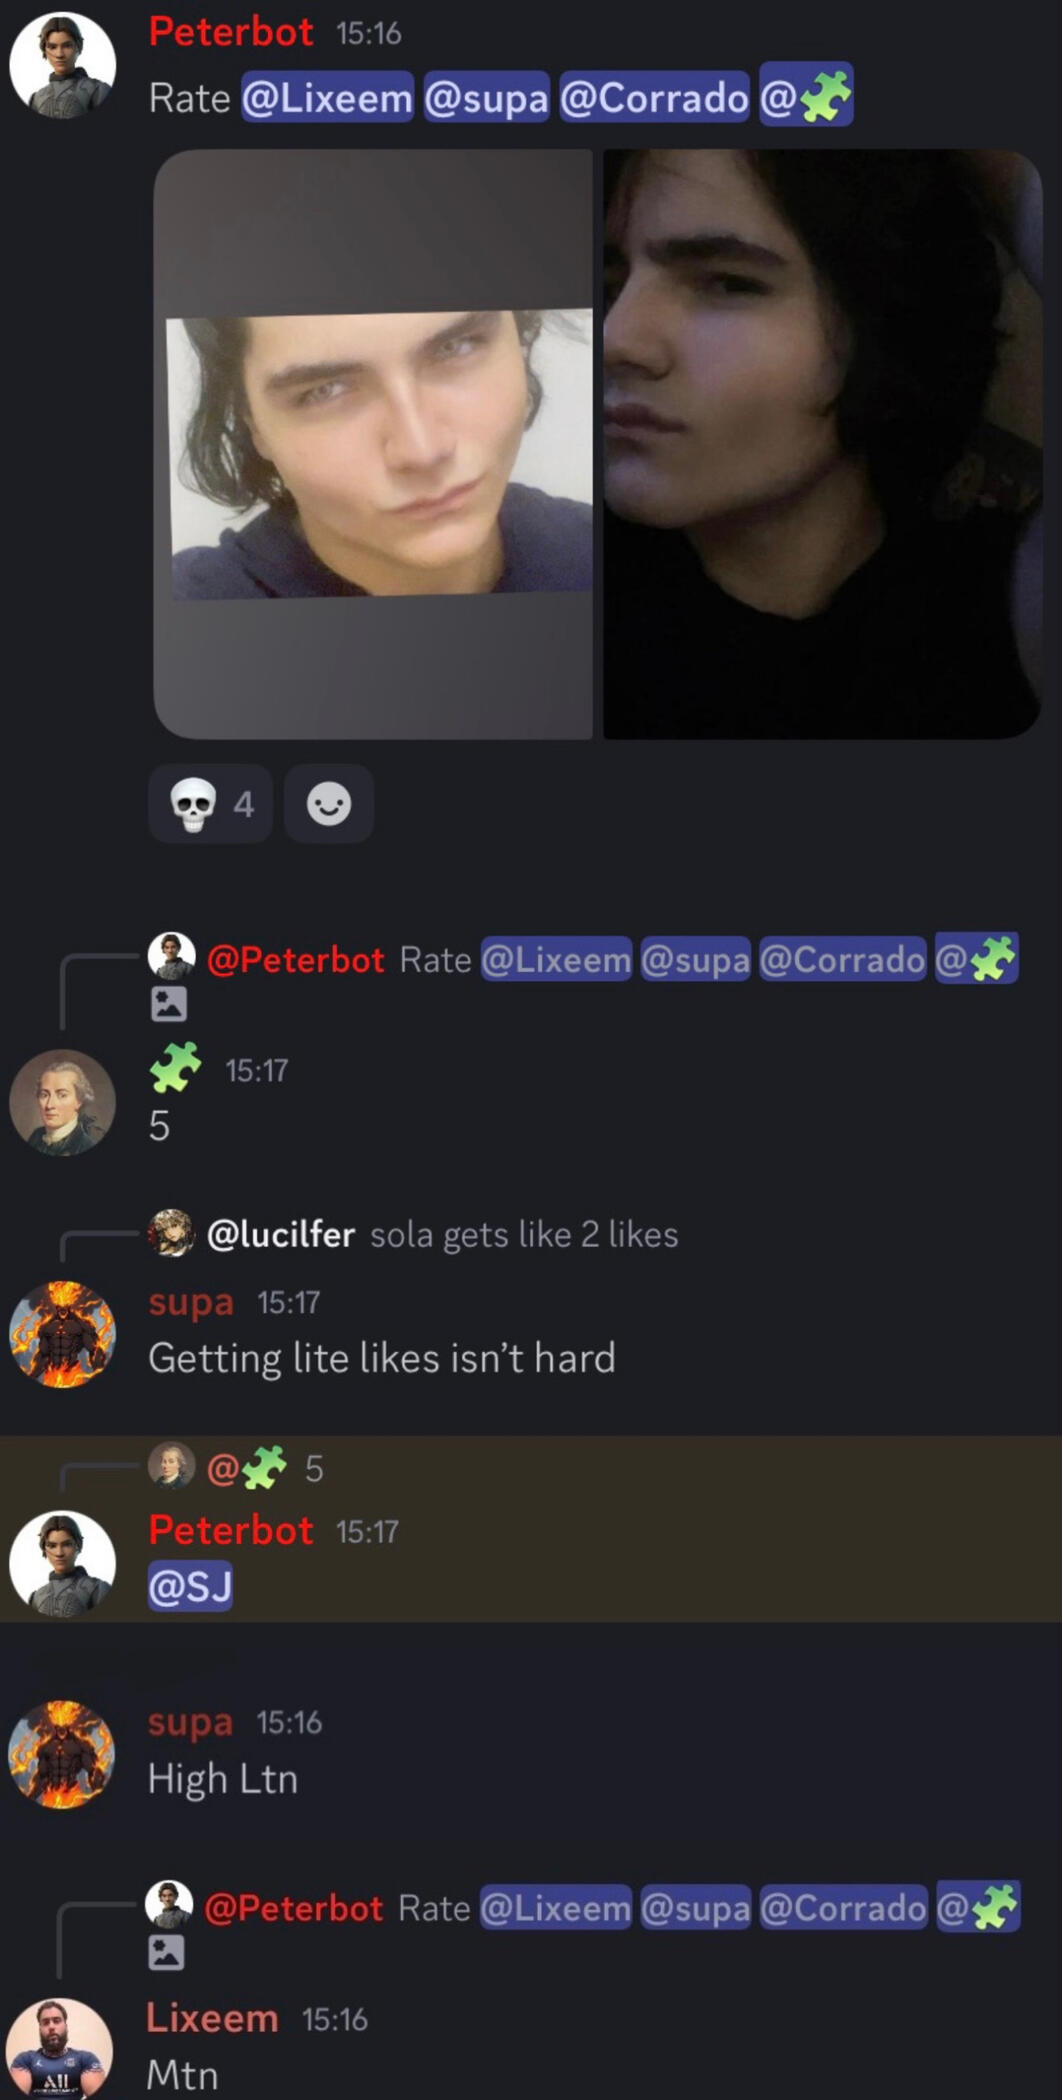
Task: Open Peterbot's avatar on the top message
Action: pyautogui.click(x=62, y=65)
